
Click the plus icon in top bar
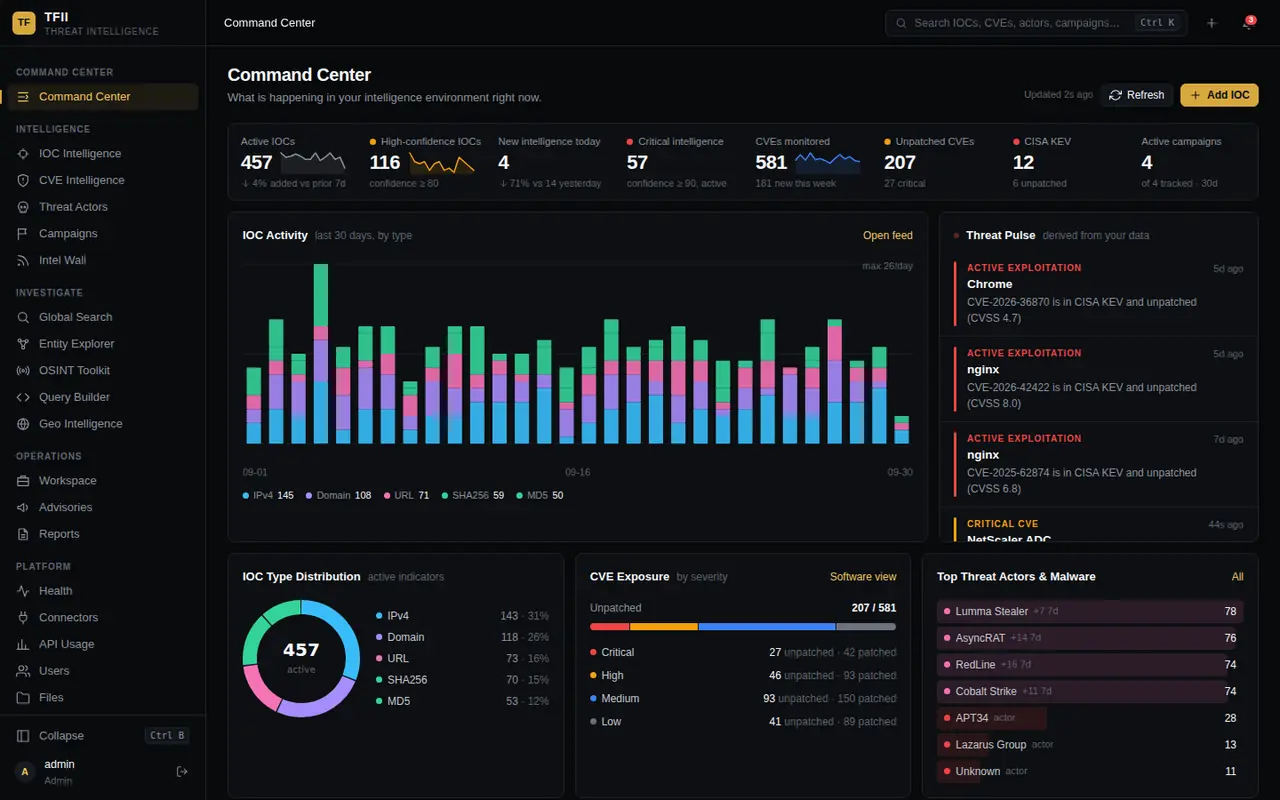tap(1211, 23)
